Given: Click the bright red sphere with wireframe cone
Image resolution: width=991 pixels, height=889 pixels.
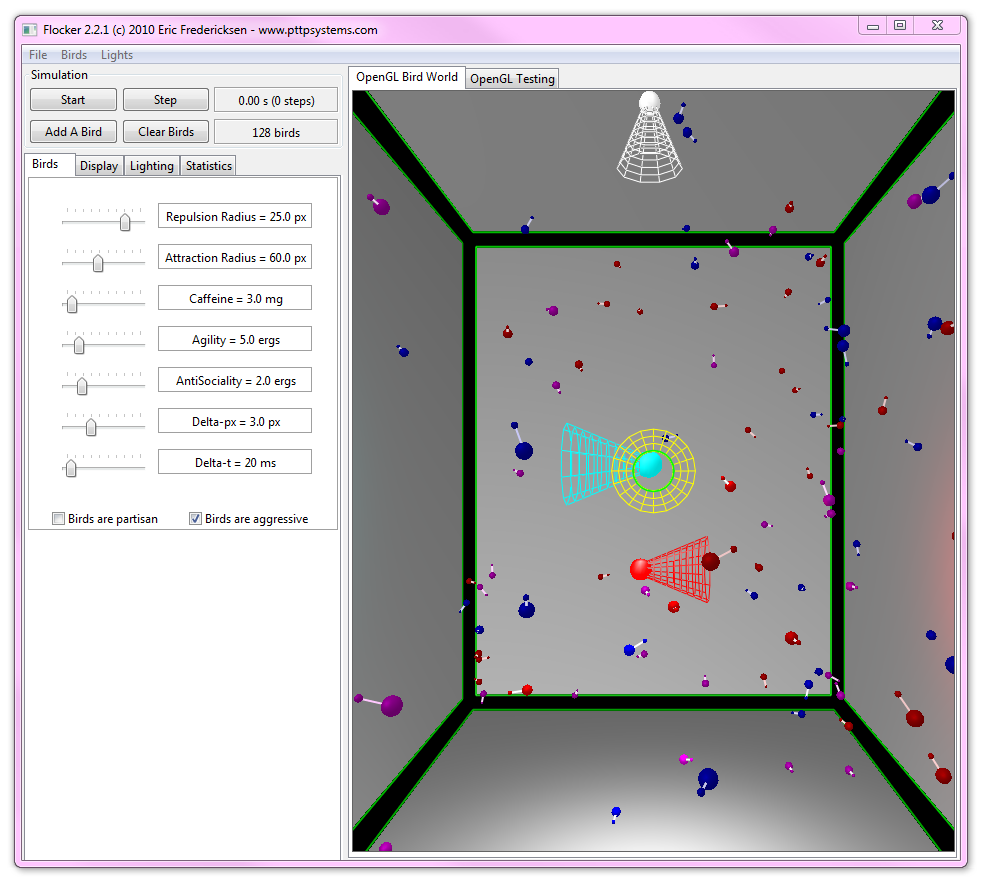Looking at the screenshot, I should point(640,569).
